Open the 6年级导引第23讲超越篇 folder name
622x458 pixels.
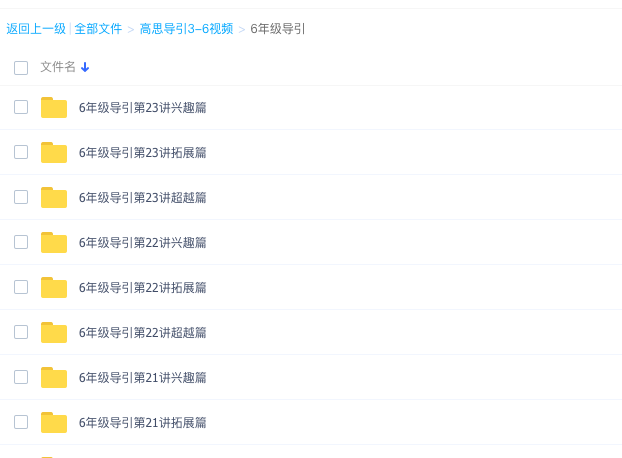click(142, 197)
